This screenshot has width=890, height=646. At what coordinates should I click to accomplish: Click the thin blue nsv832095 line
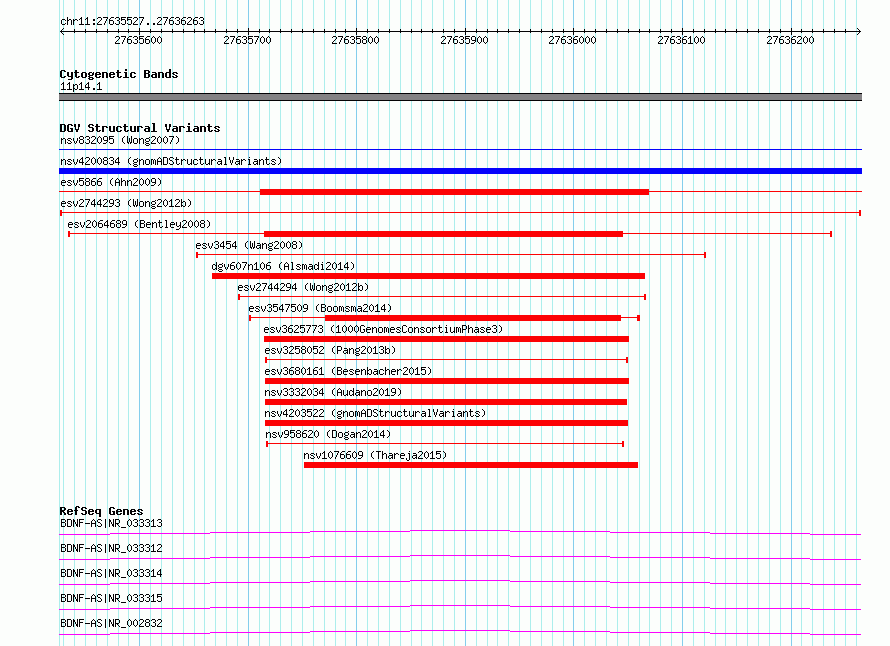[x=460, y=150]
